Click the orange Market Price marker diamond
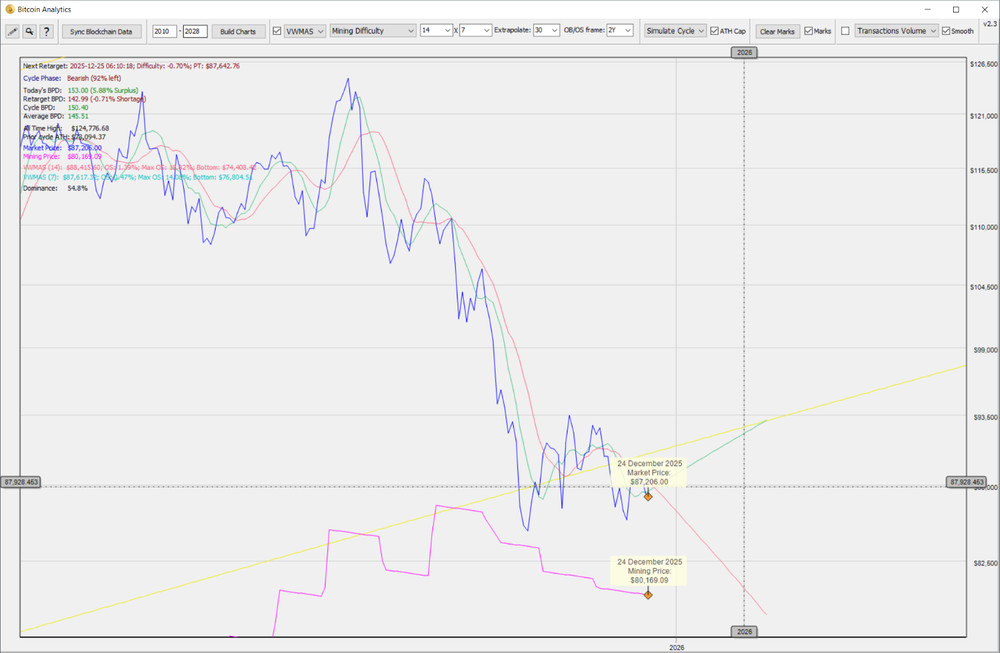This screenshot has width=1000, height=653. point(648,497)
